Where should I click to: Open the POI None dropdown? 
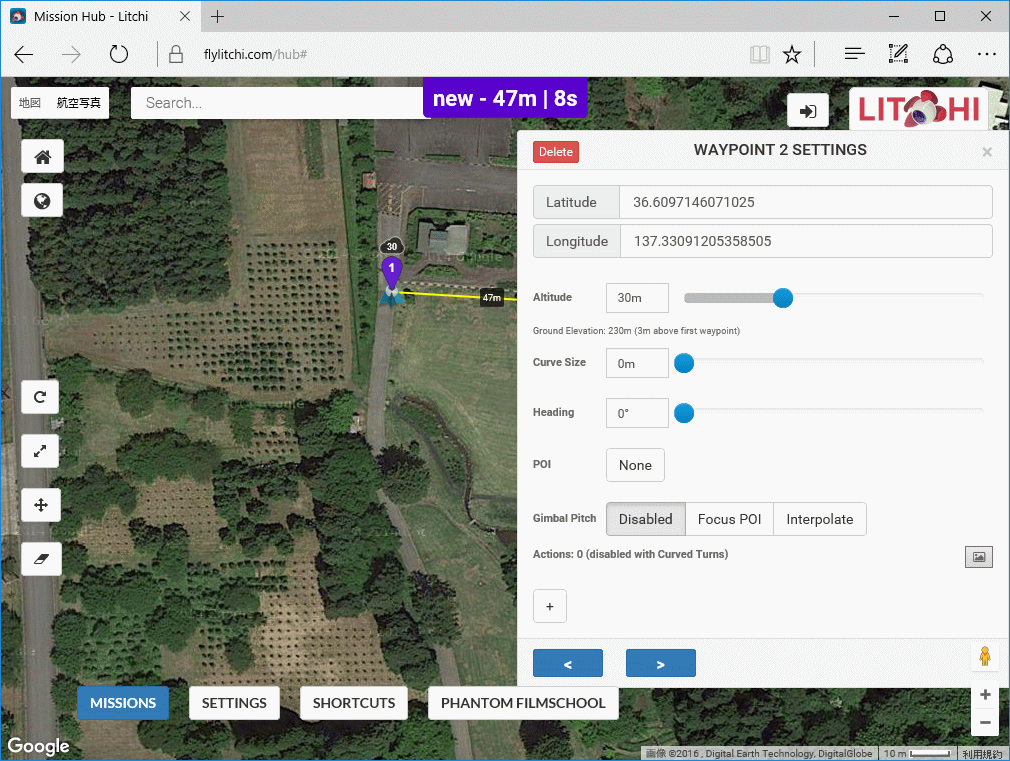tap(635, 465)
